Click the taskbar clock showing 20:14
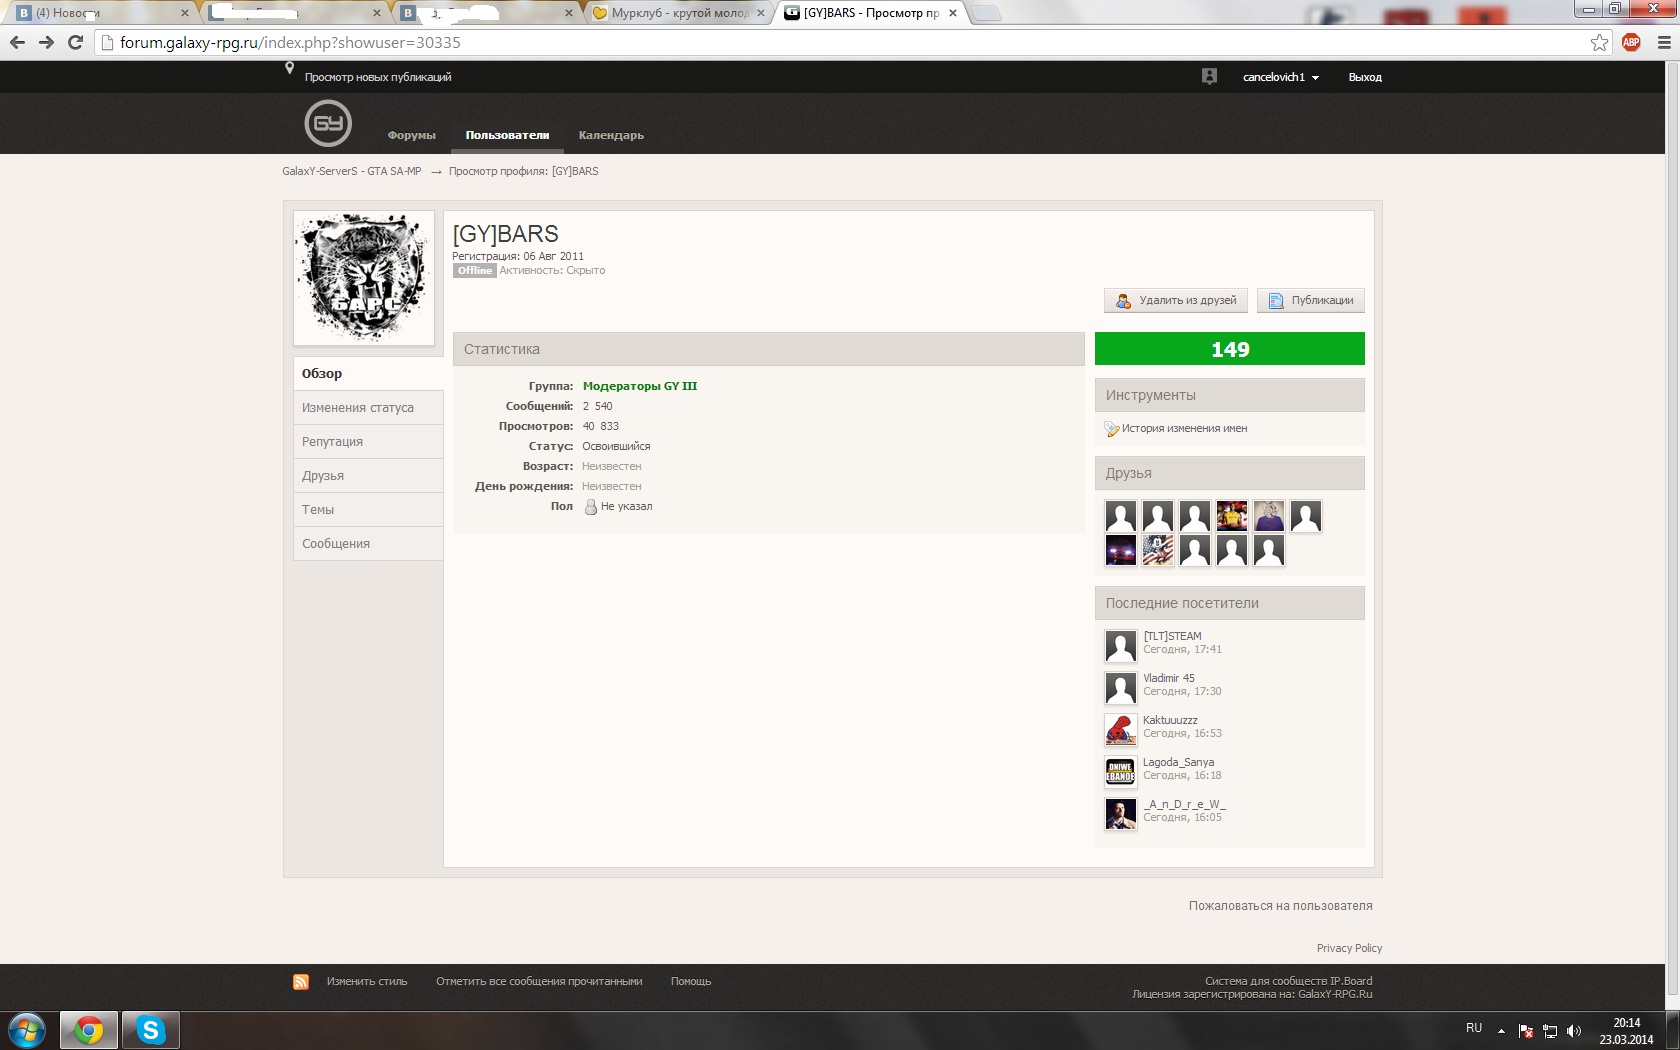1680x1050 pixels. coord(1627,1031)
